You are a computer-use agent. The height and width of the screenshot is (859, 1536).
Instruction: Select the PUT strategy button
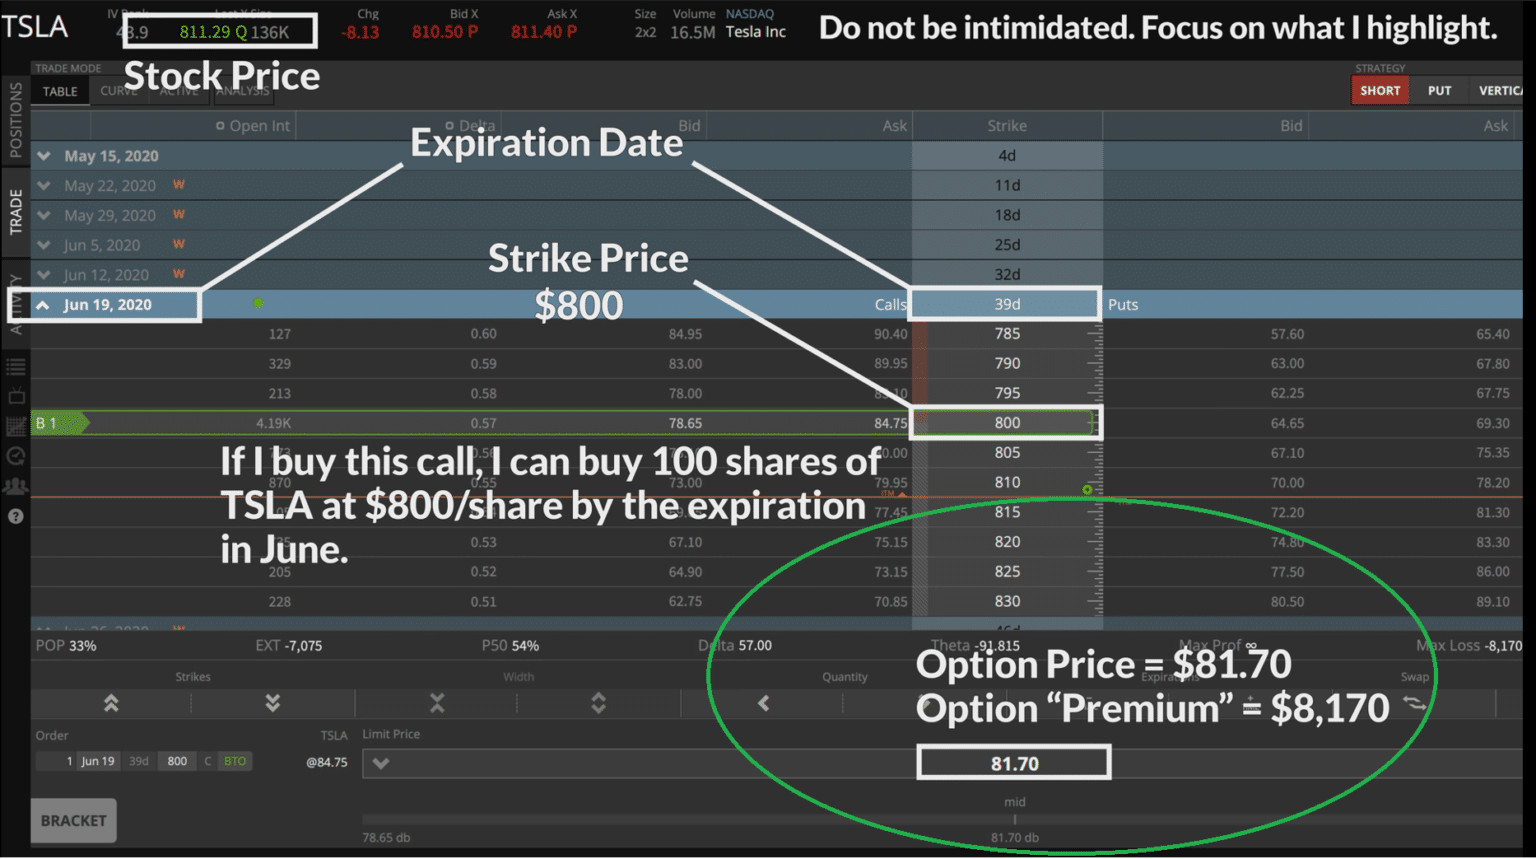pos(1439,90)
